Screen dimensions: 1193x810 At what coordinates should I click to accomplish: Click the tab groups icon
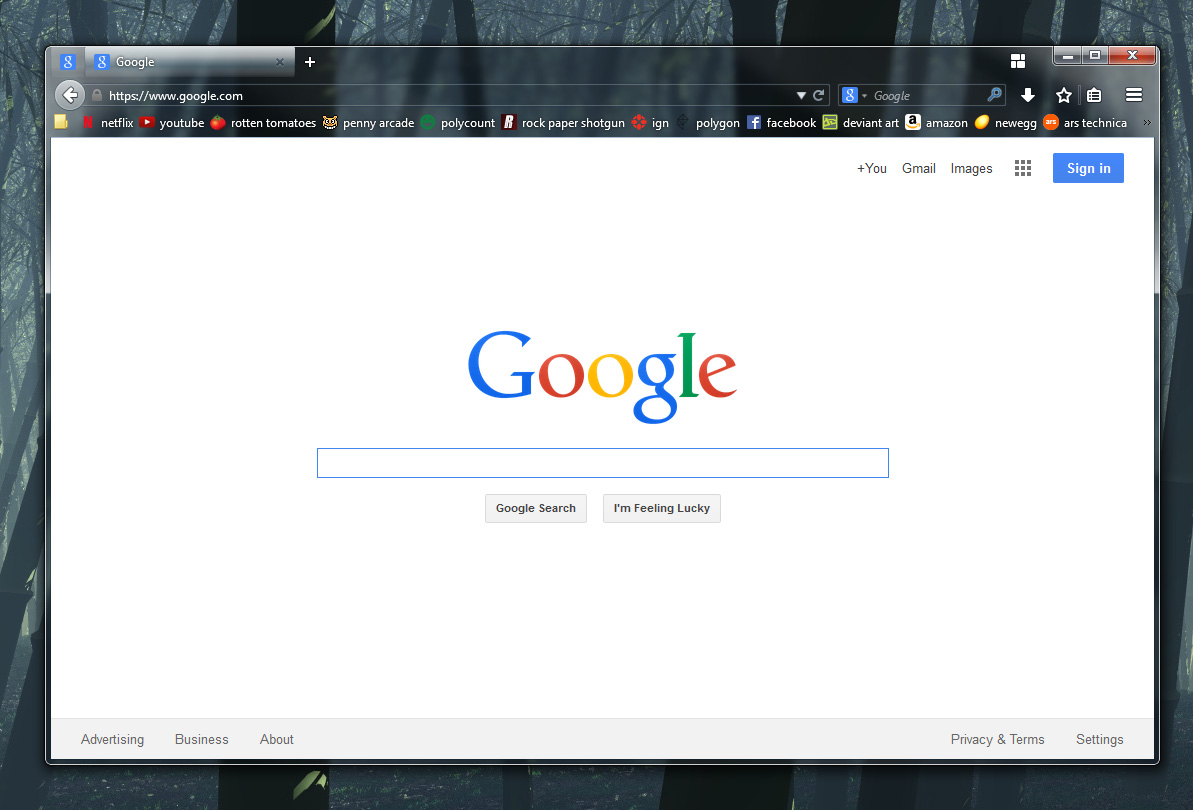[x=1017, y=60]
